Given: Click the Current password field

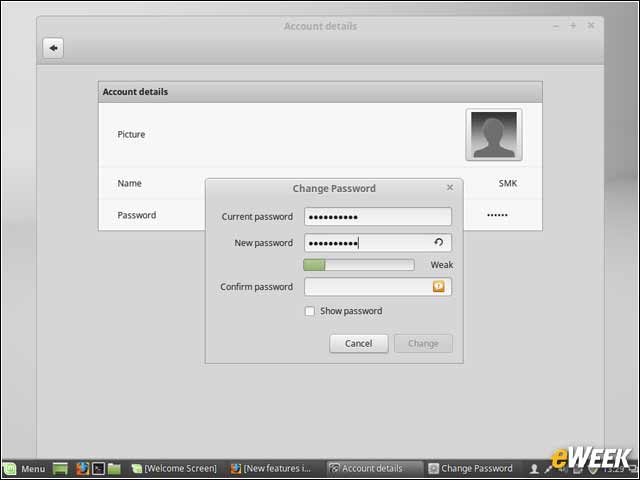Looking at the screenshot, I should 378,217.
